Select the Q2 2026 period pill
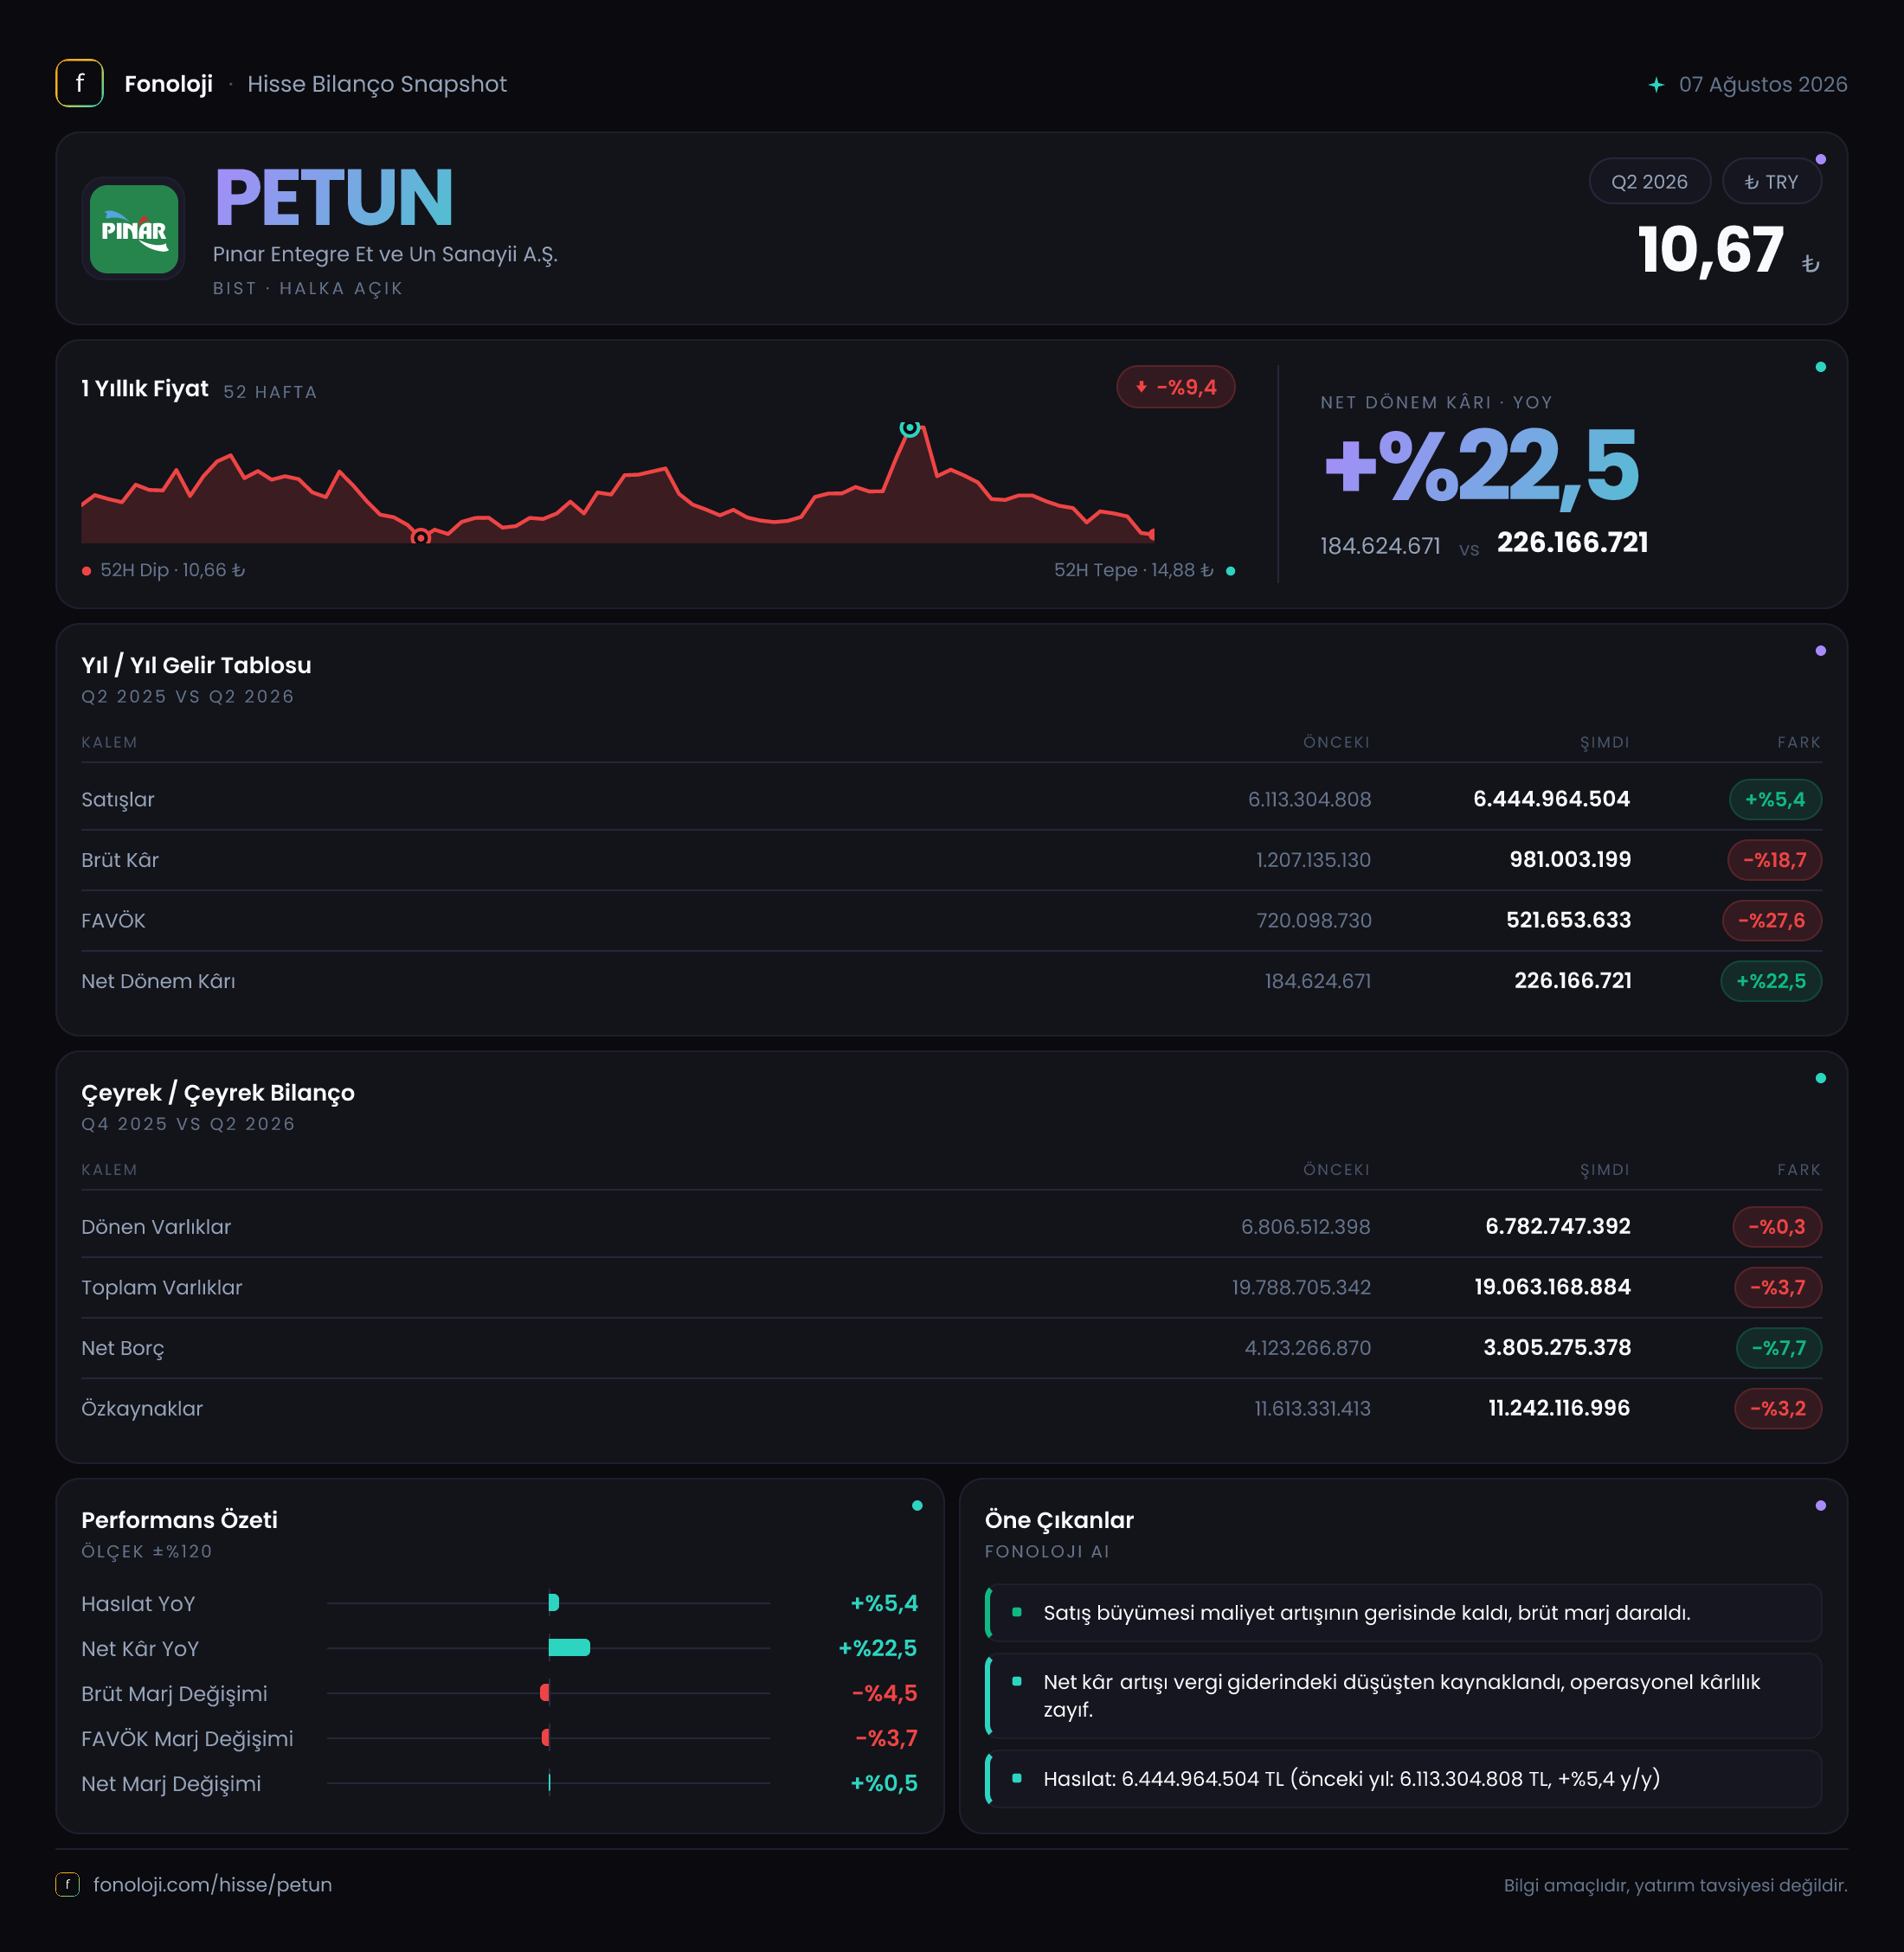Image resolution: width=1904 pixels, height=1952 pixels. click(1649, 181)
